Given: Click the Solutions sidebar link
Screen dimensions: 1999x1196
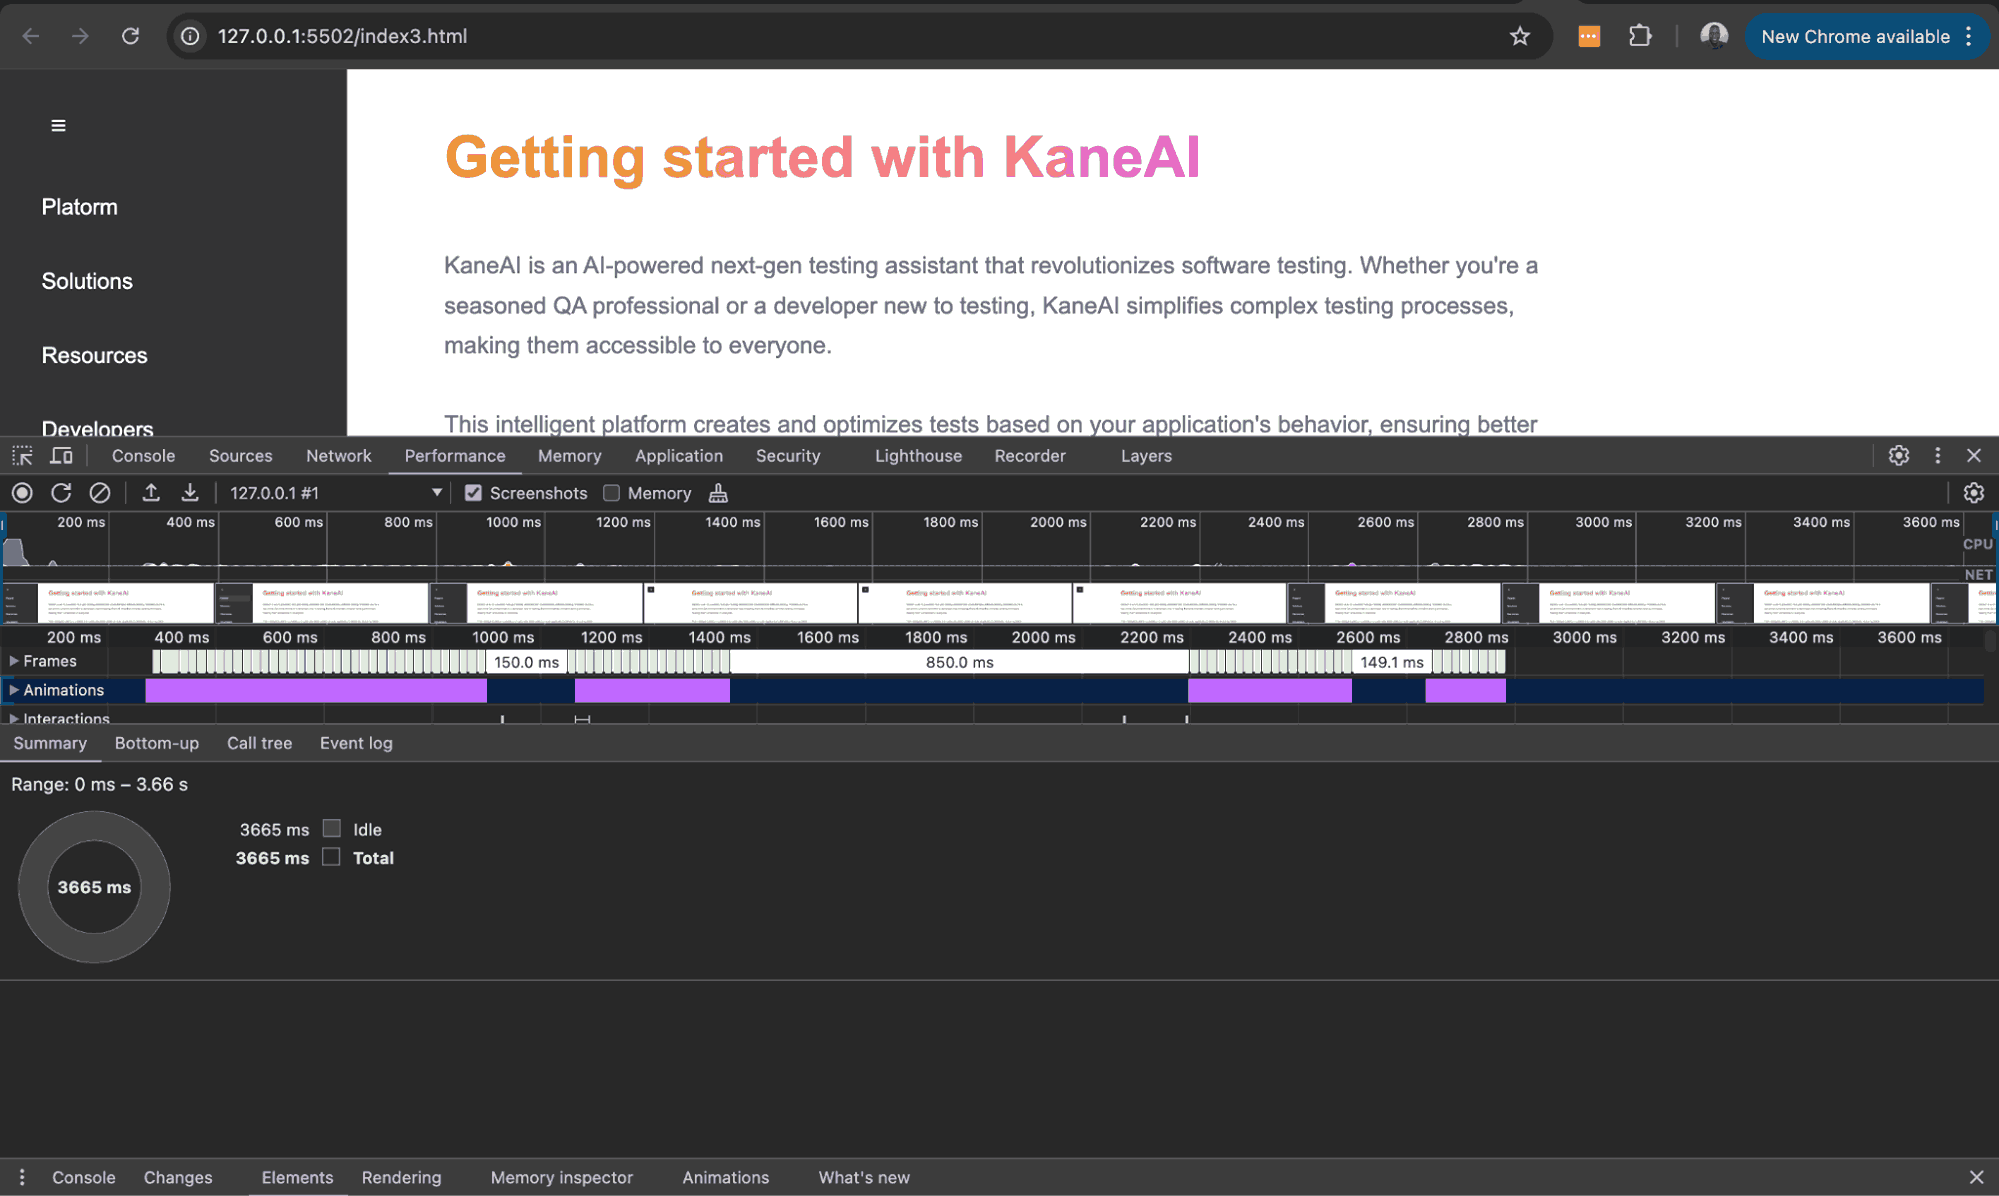Looking at the screenshot, I should tap(87, 281).
